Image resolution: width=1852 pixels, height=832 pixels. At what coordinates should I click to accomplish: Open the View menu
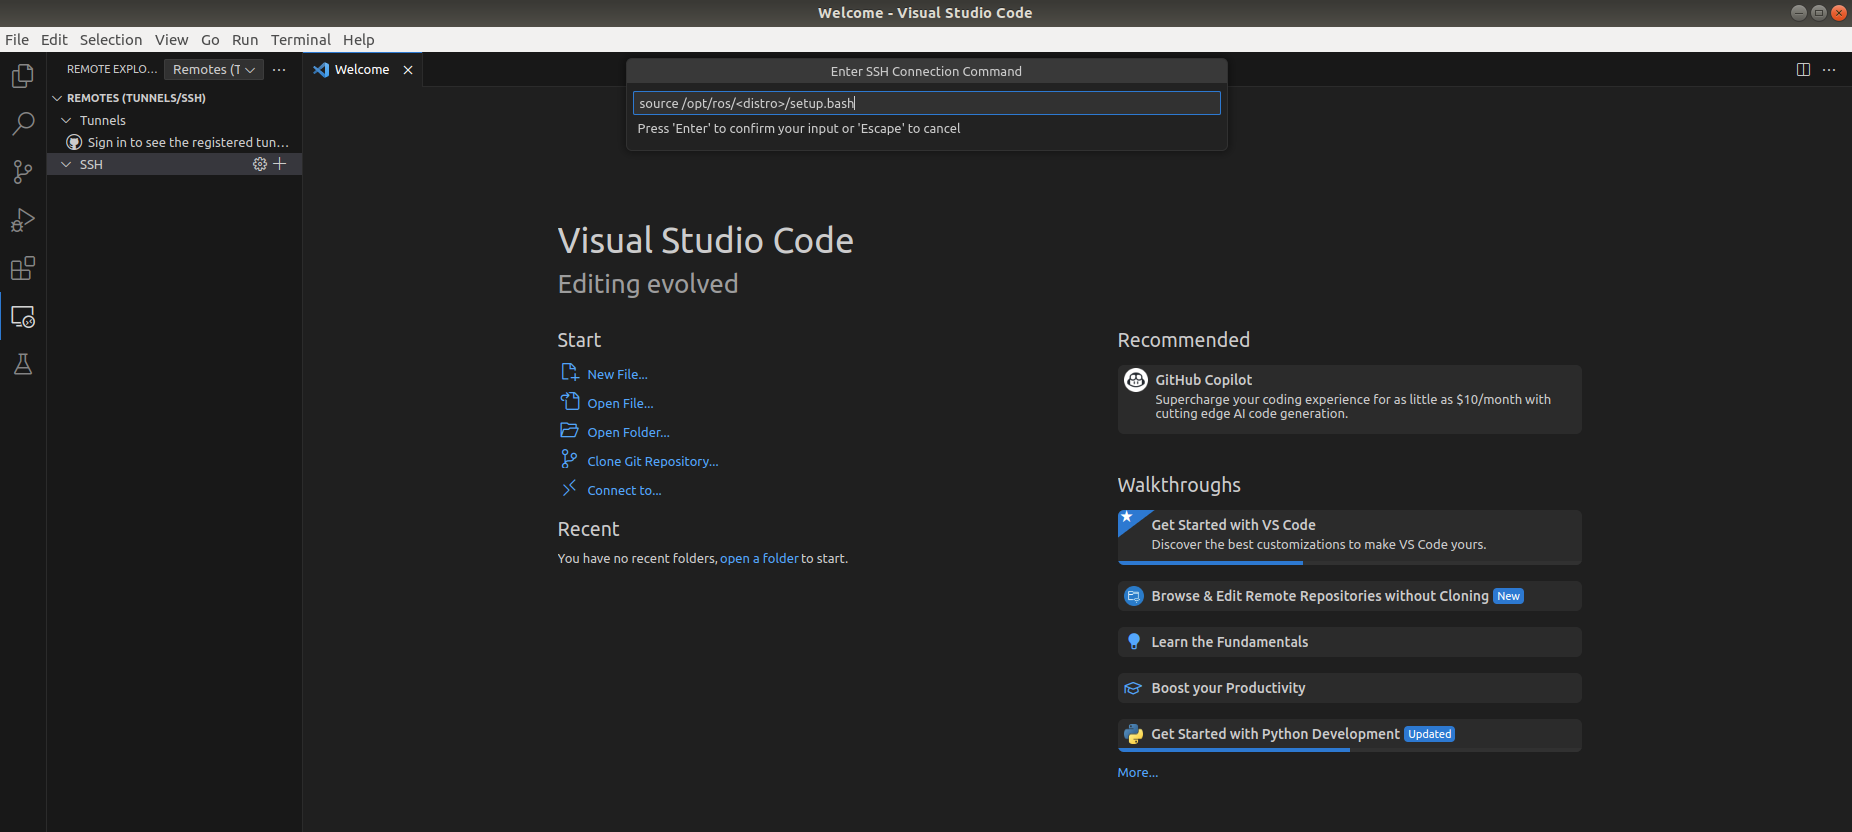pyautogui.click(x=171, y=40)
